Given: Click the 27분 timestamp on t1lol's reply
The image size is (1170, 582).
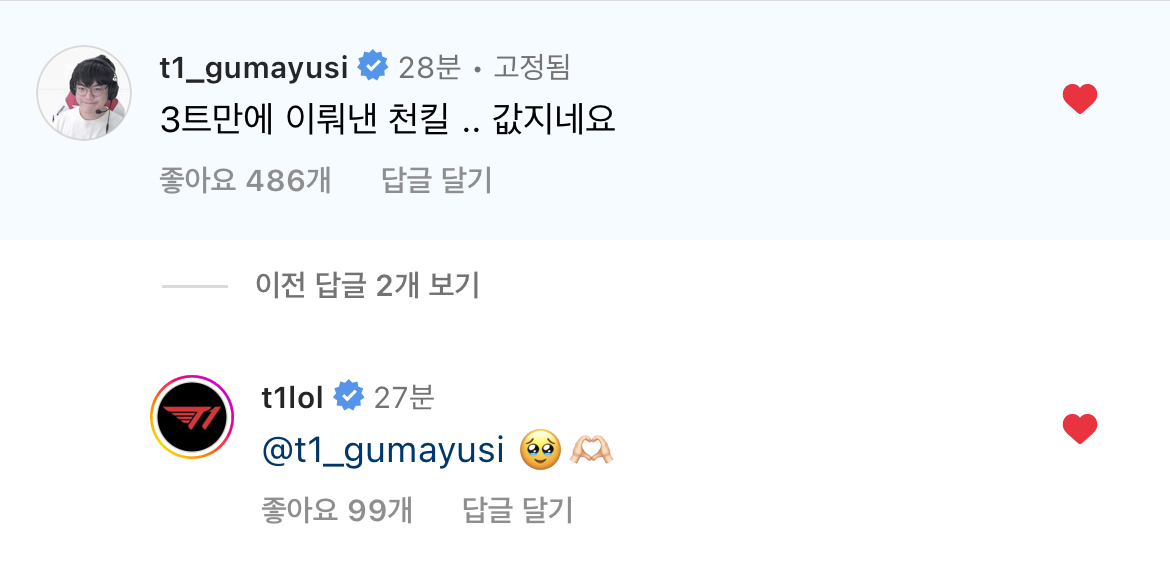Looking at the screenshot, I should (404, 397).
